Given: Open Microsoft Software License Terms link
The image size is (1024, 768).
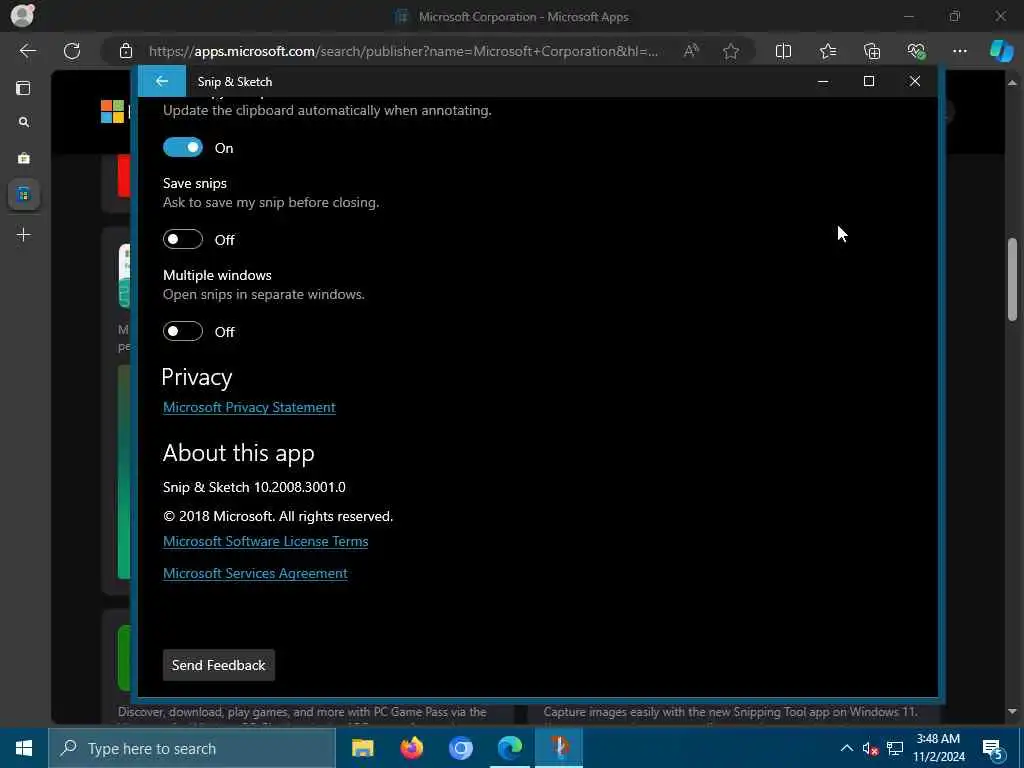Looking at the screenshot, I should (x=265, y=541).
